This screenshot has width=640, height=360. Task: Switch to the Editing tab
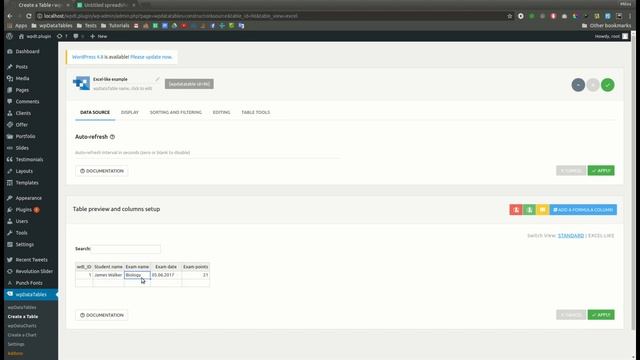221,112
